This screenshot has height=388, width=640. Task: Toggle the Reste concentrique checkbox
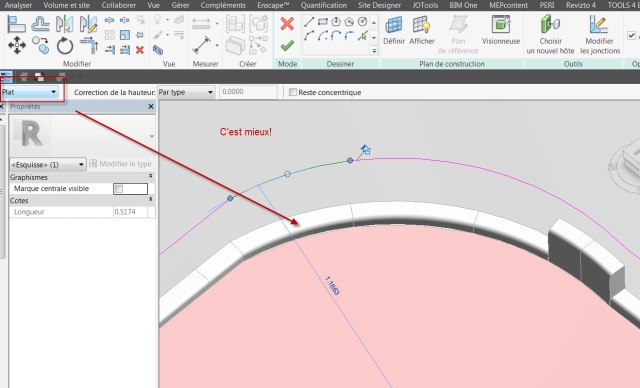pos(293,92)
